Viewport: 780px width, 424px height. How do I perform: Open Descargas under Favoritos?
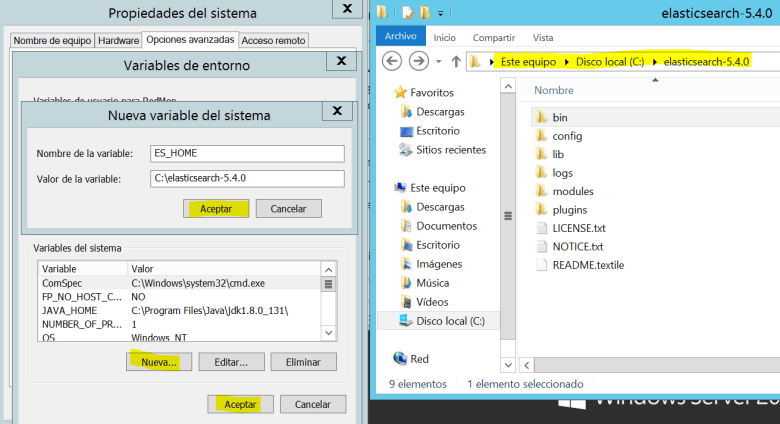(x=406, y=111)
